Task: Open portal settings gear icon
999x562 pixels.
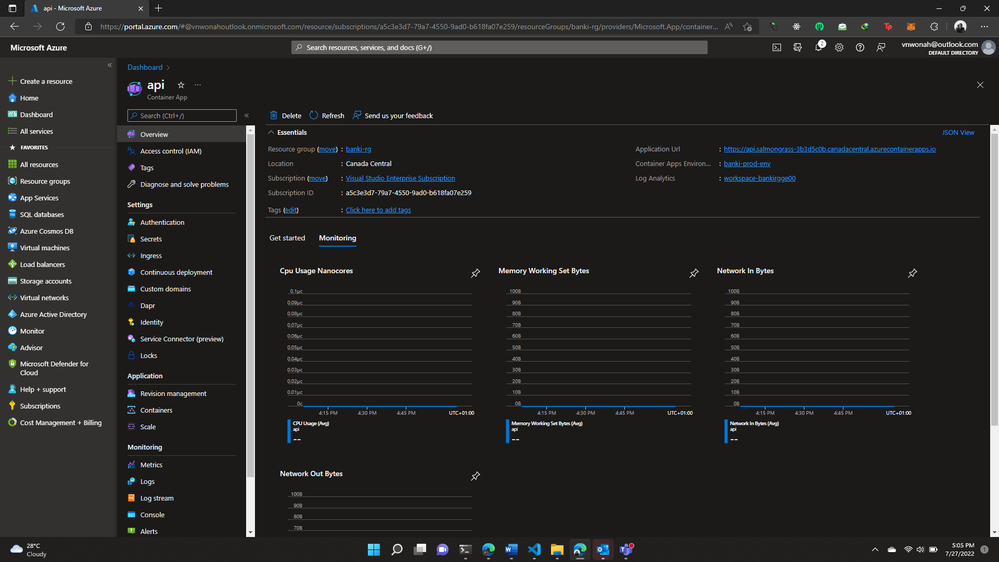Action: pyautogui.click(x=839, y=47)
